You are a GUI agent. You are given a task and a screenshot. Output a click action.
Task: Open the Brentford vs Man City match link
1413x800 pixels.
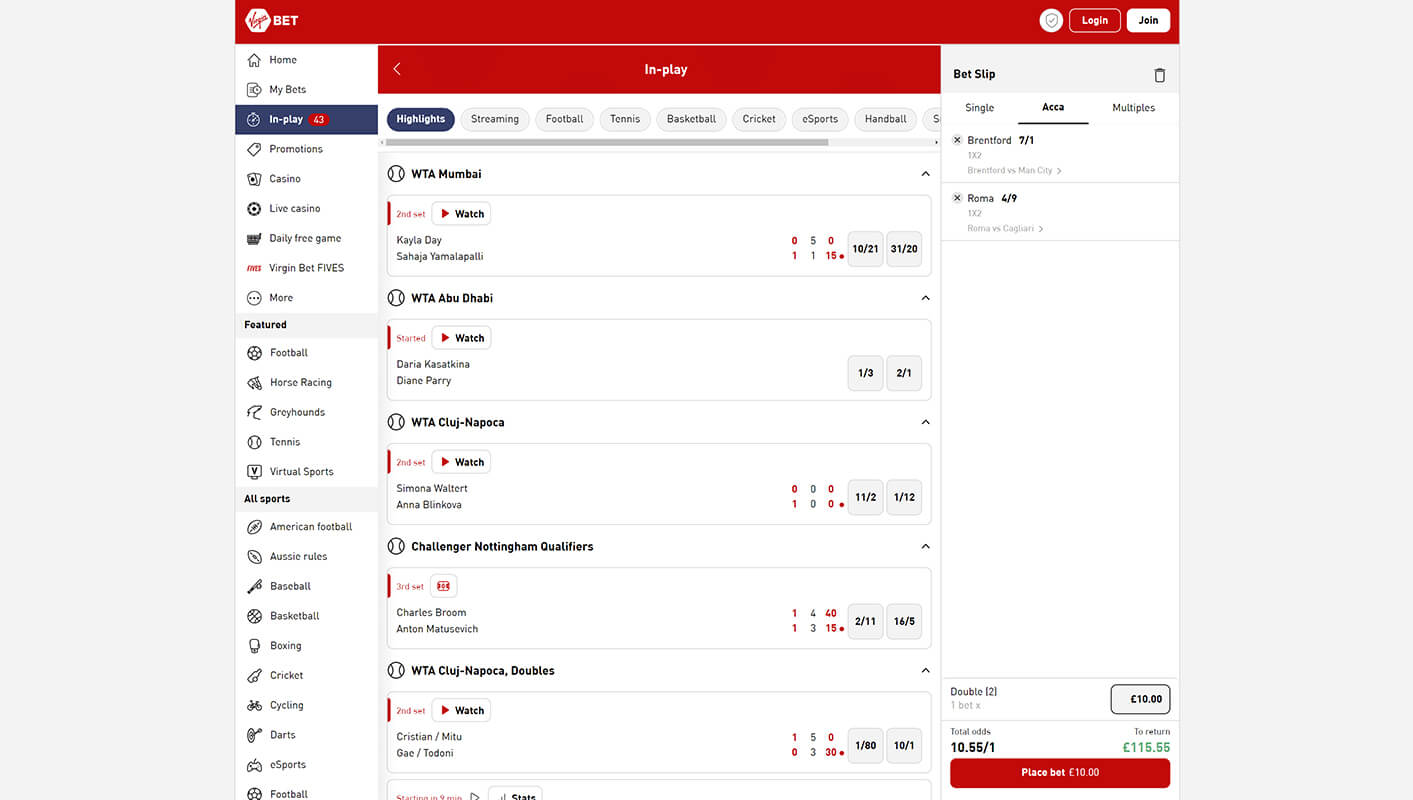1014,171
